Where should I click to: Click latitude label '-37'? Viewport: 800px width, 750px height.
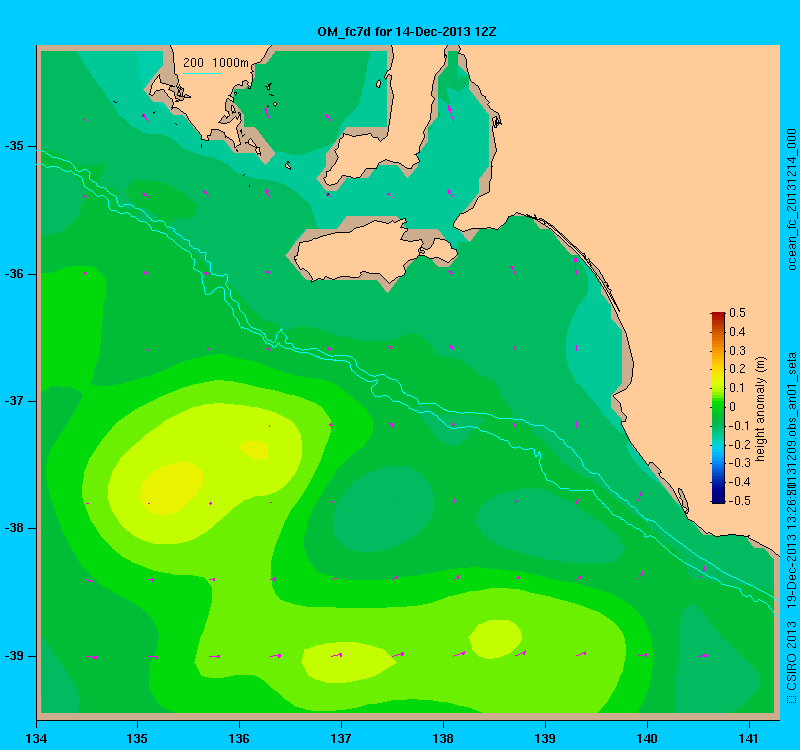(x=14, y=401)
